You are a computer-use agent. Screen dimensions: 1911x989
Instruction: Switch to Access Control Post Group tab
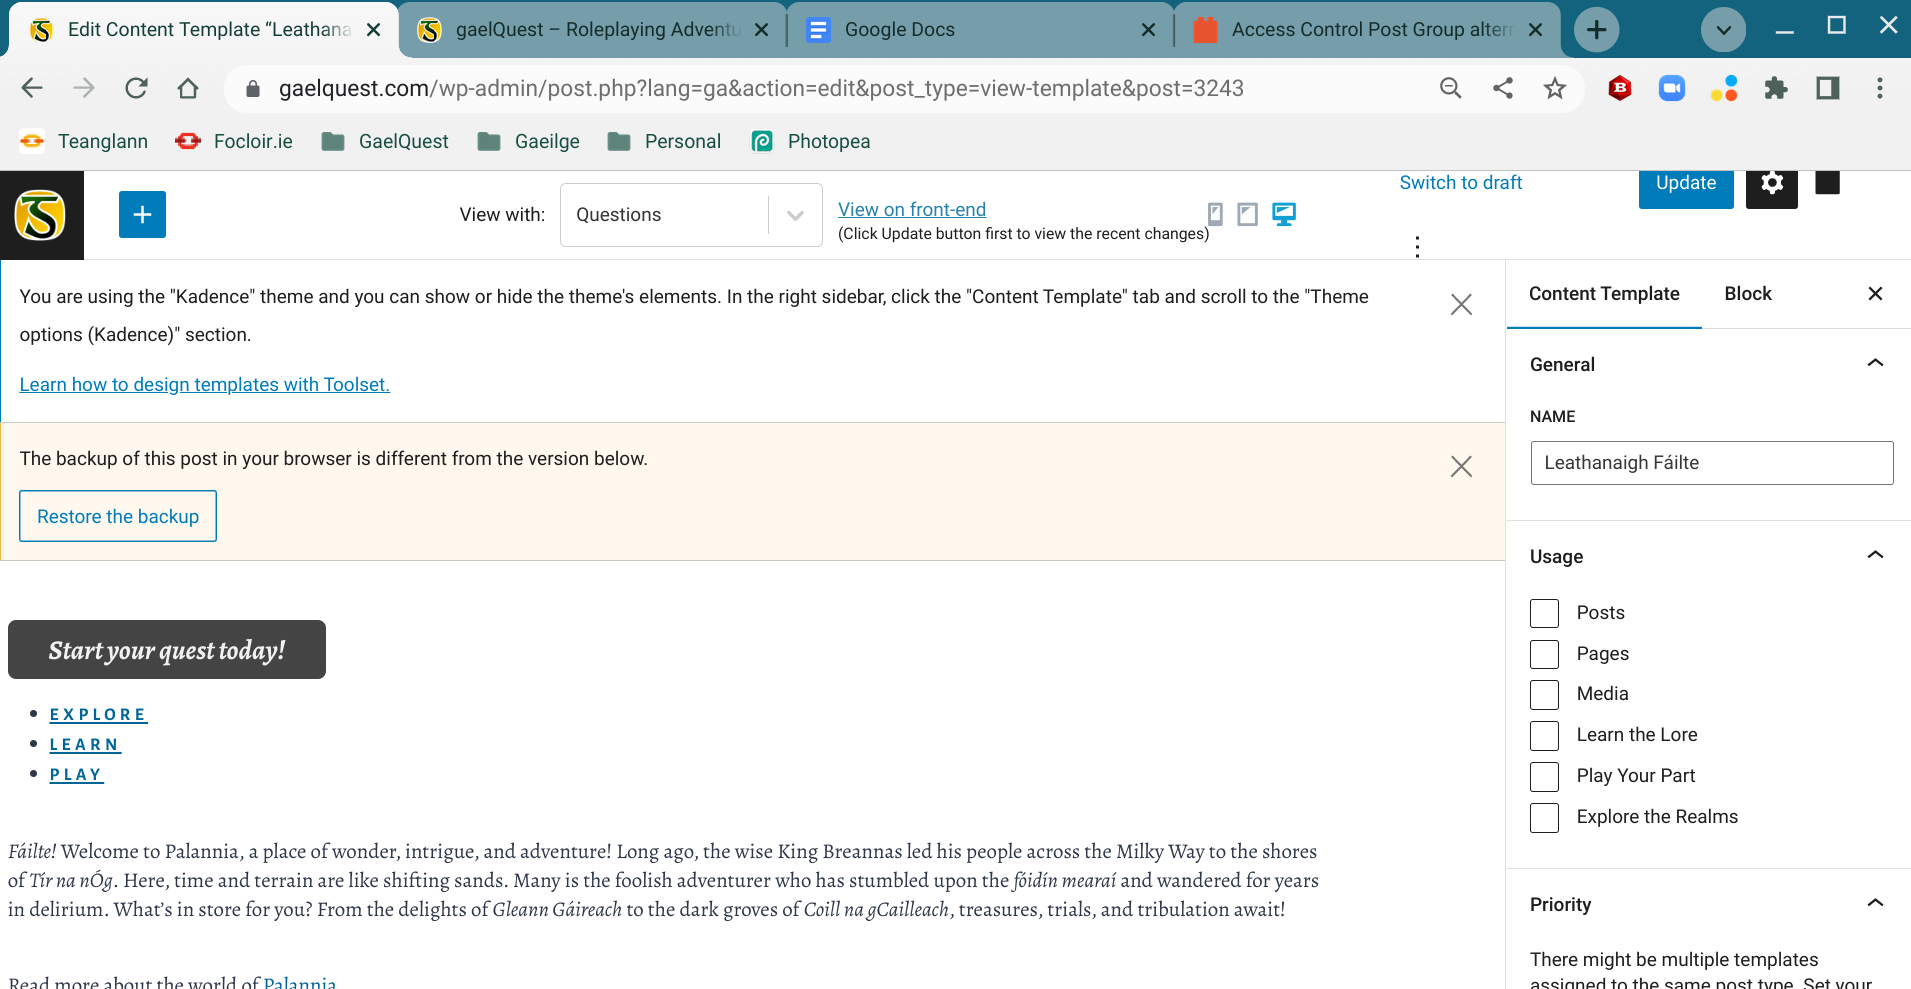[1368, 30]
